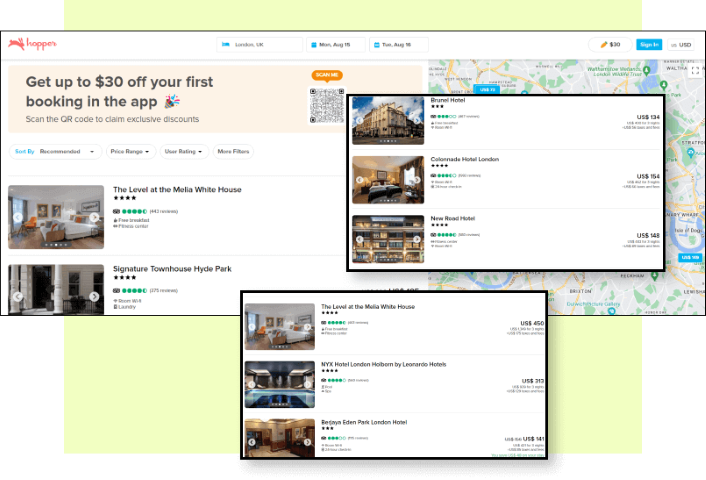Screen dimensions: 706x480
Task: Click the $30 carrot credit button
Action: pyautogui.click(x=610, y=45)
